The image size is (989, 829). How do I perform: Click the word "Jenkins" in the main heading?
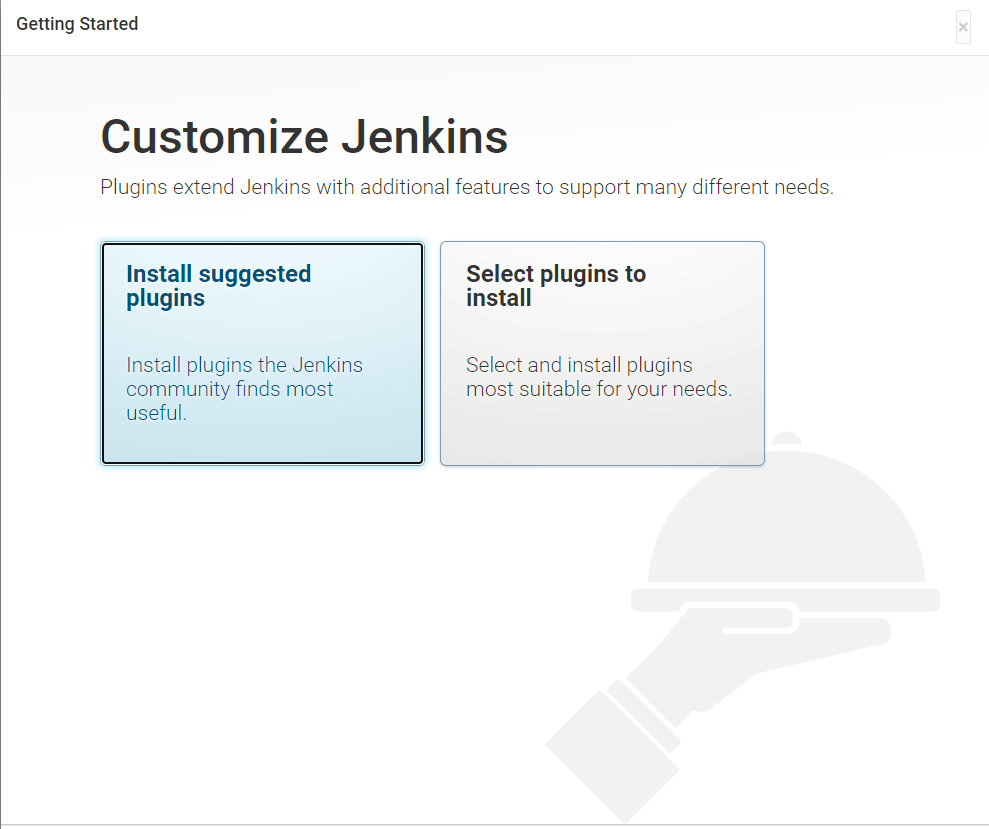tap(424, 137)
